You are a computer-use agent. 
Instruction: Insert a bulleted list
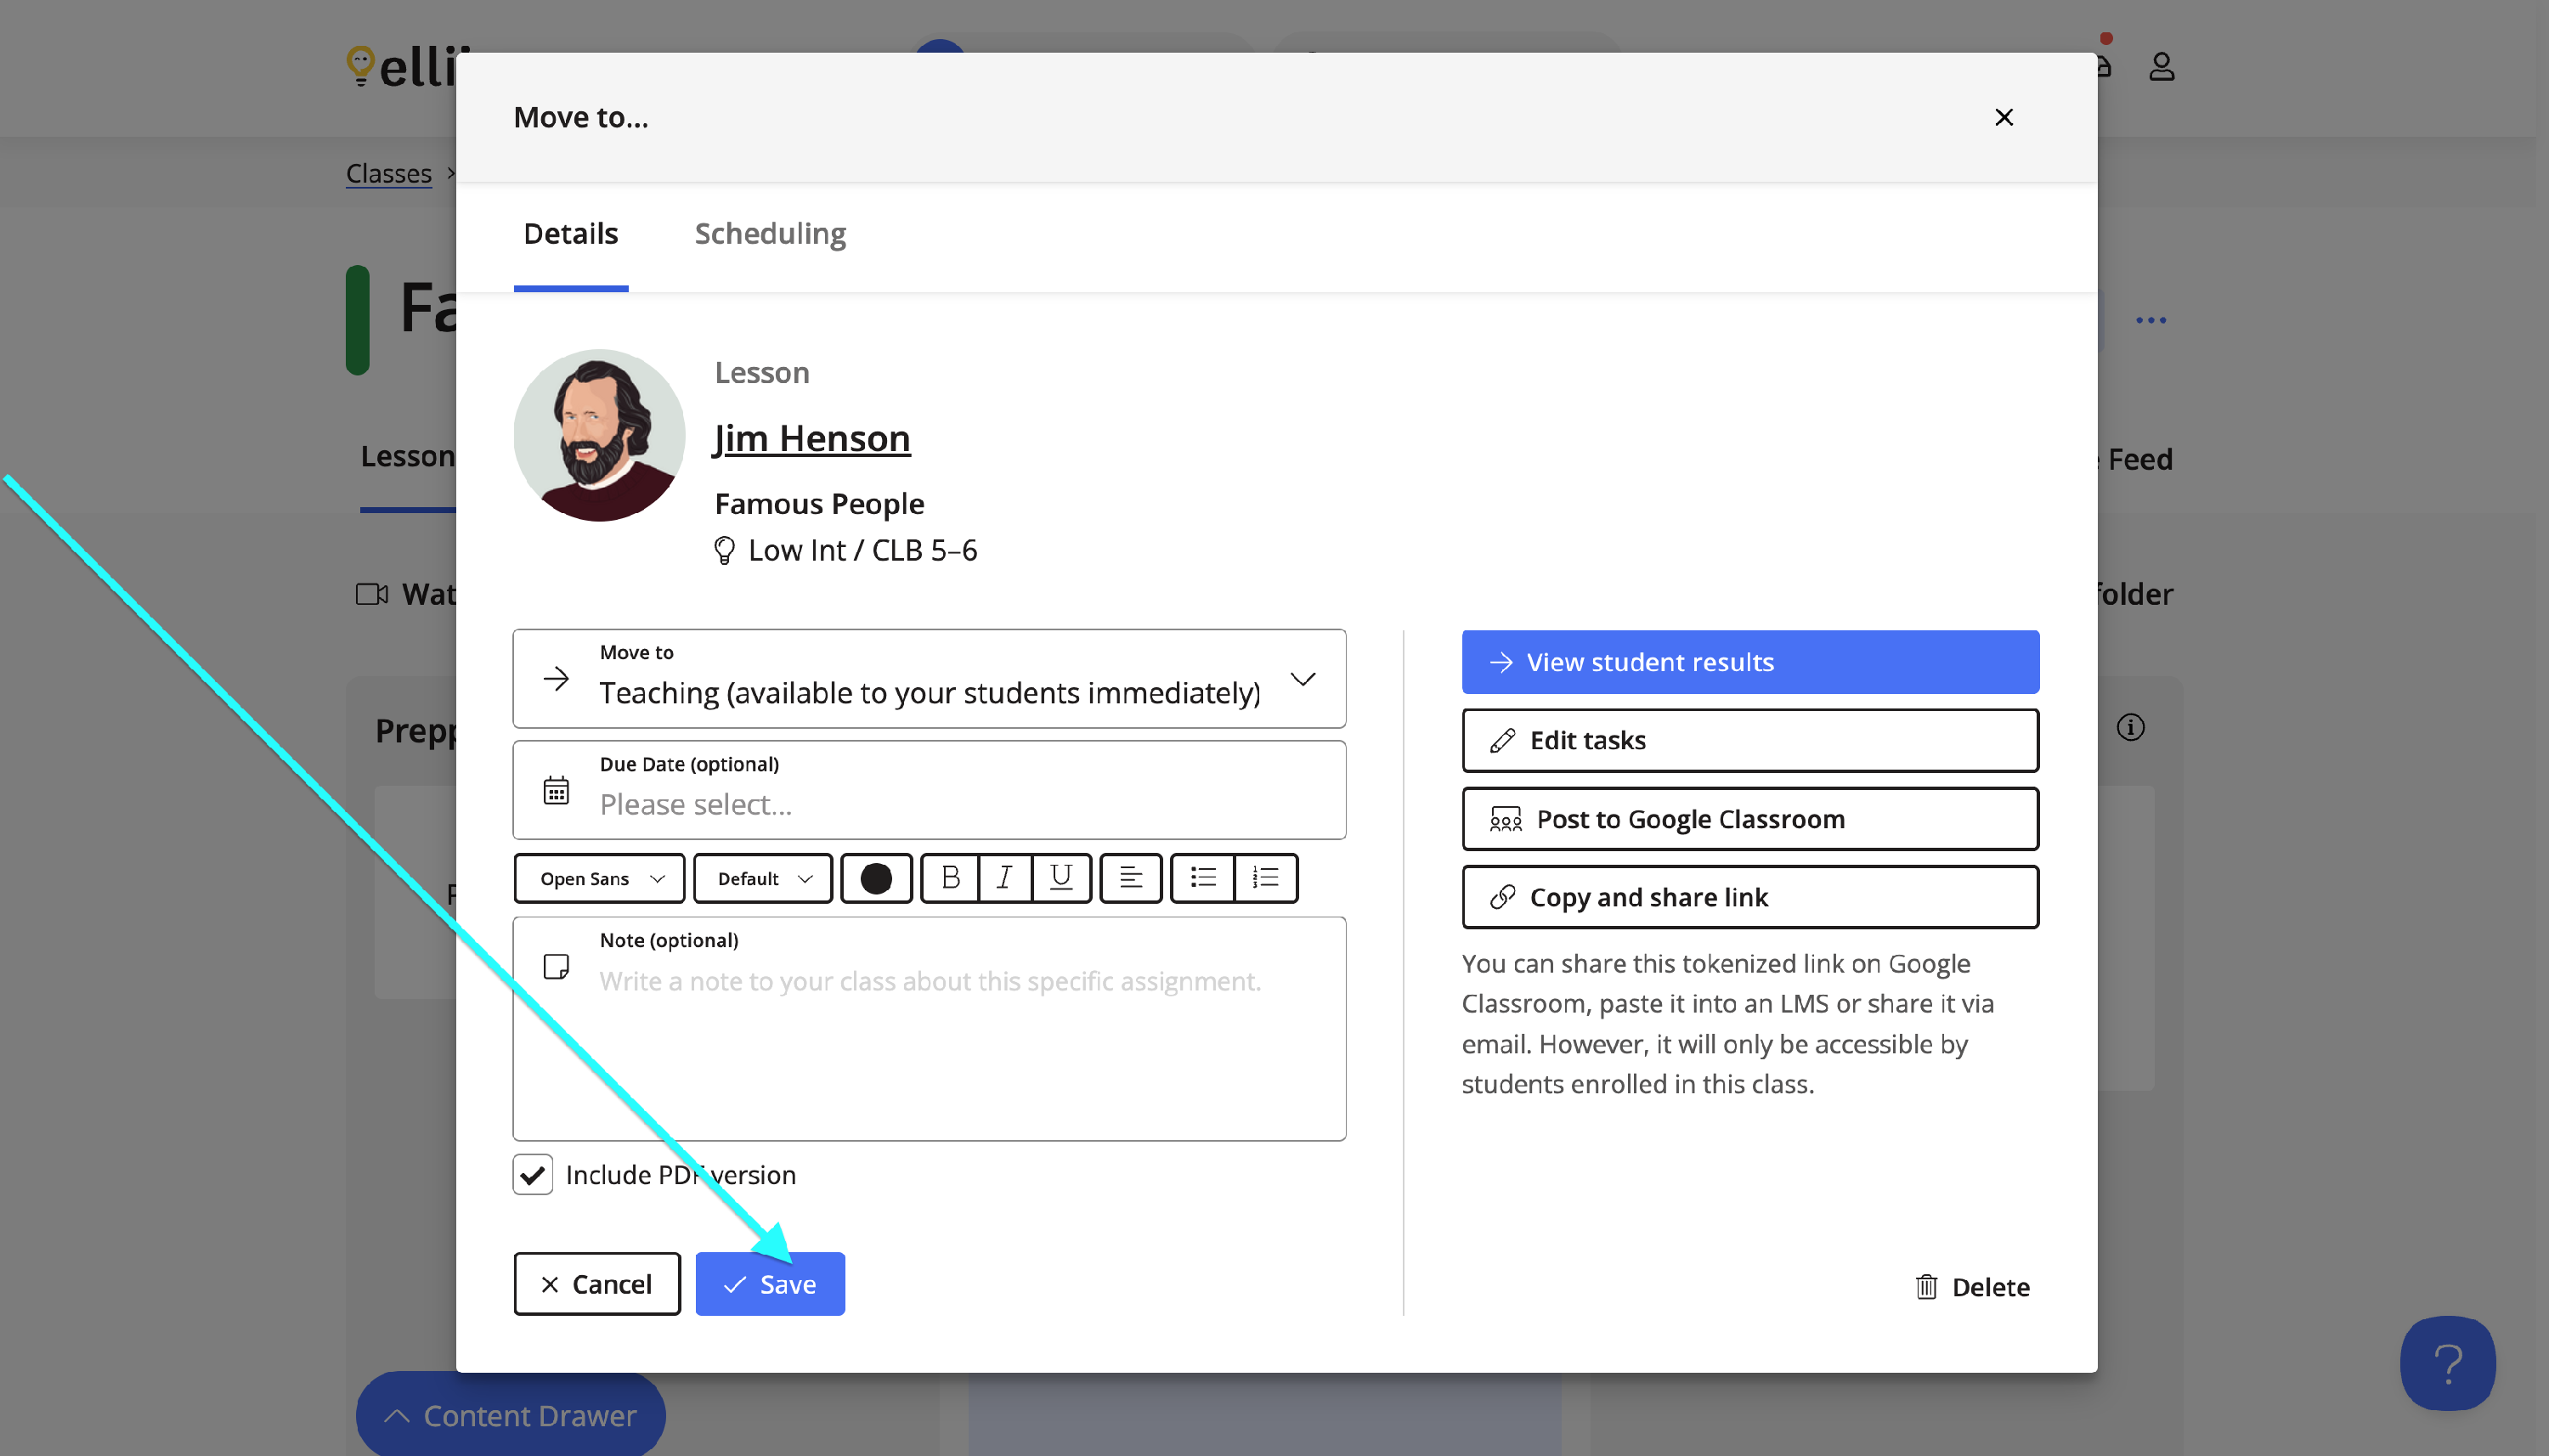1203,878
